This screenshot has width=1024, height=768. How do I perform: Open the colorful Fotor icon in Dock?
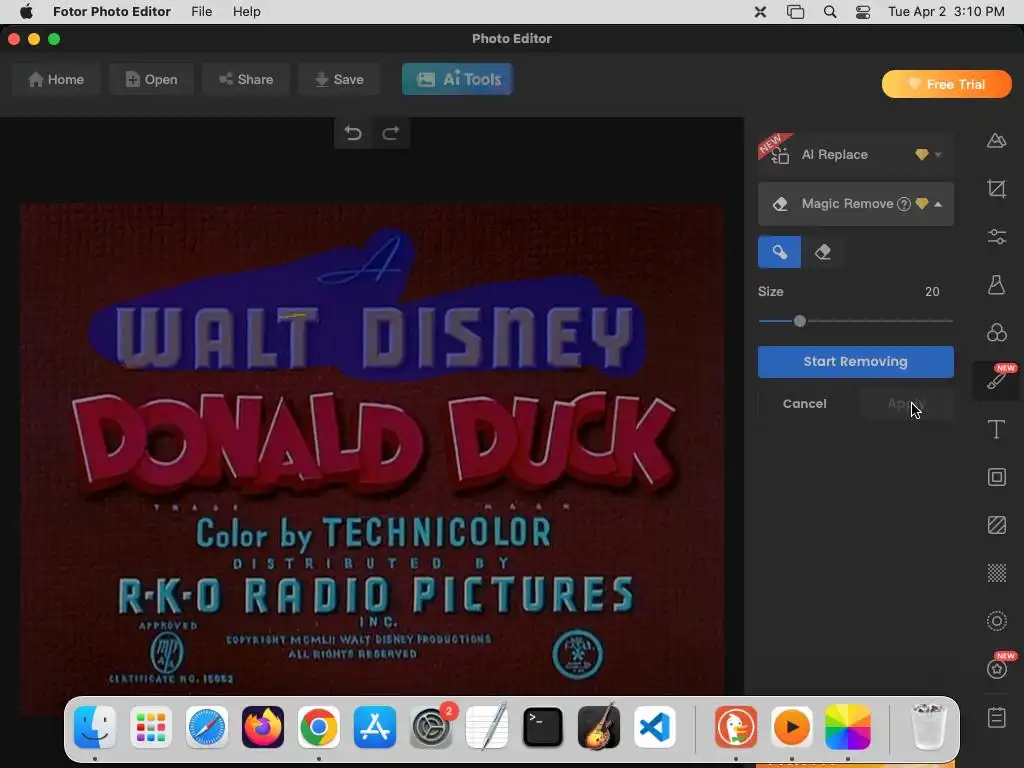tap(848, 727)
